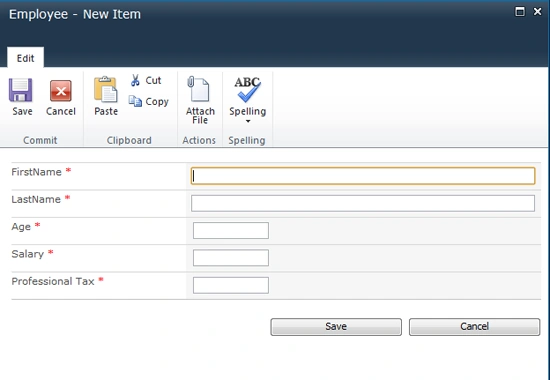
Task: Select the Cut scissors icon
Action: point(135,80)
